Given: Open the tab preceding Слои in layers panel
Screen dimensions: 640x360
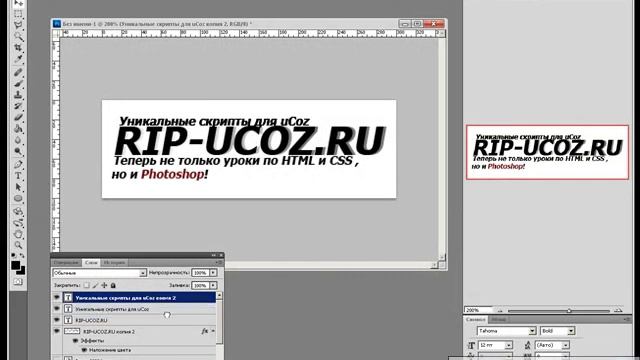Looking at the screenshot, I should click(66, 262).
